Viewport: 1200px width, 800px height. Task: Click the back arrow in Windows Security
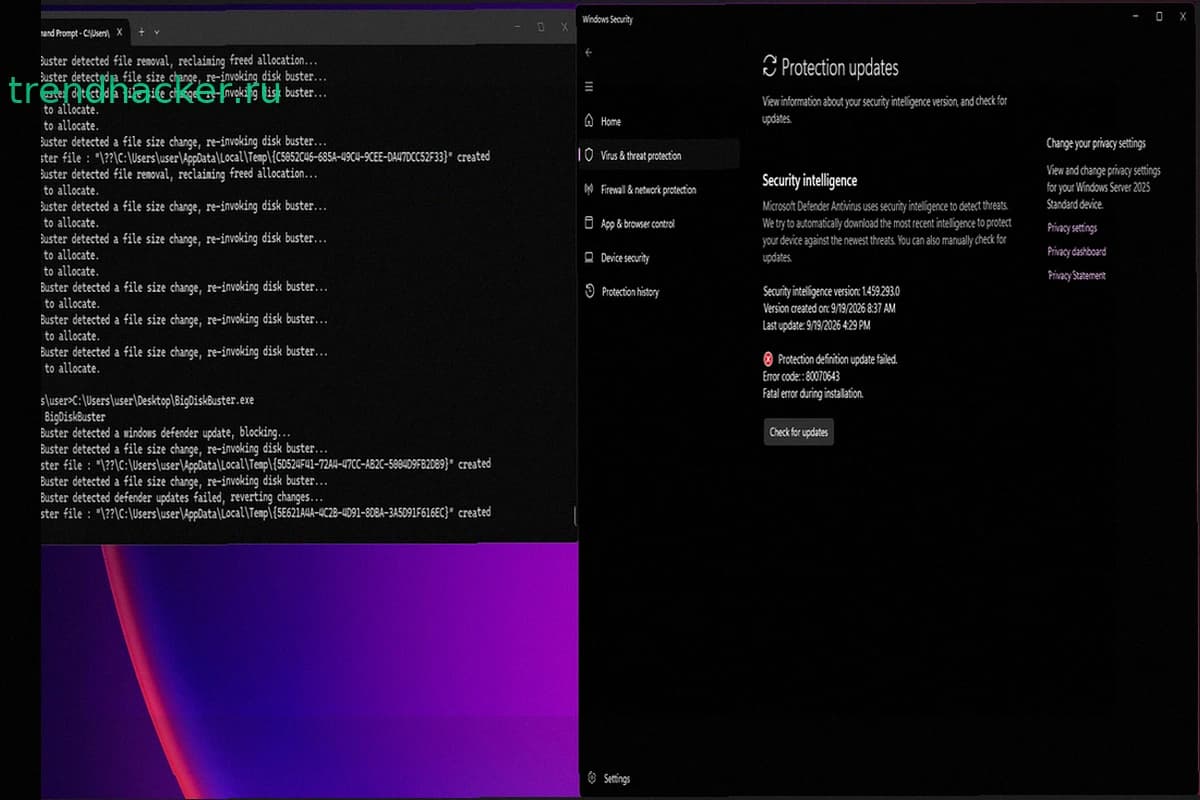point(589,52)
